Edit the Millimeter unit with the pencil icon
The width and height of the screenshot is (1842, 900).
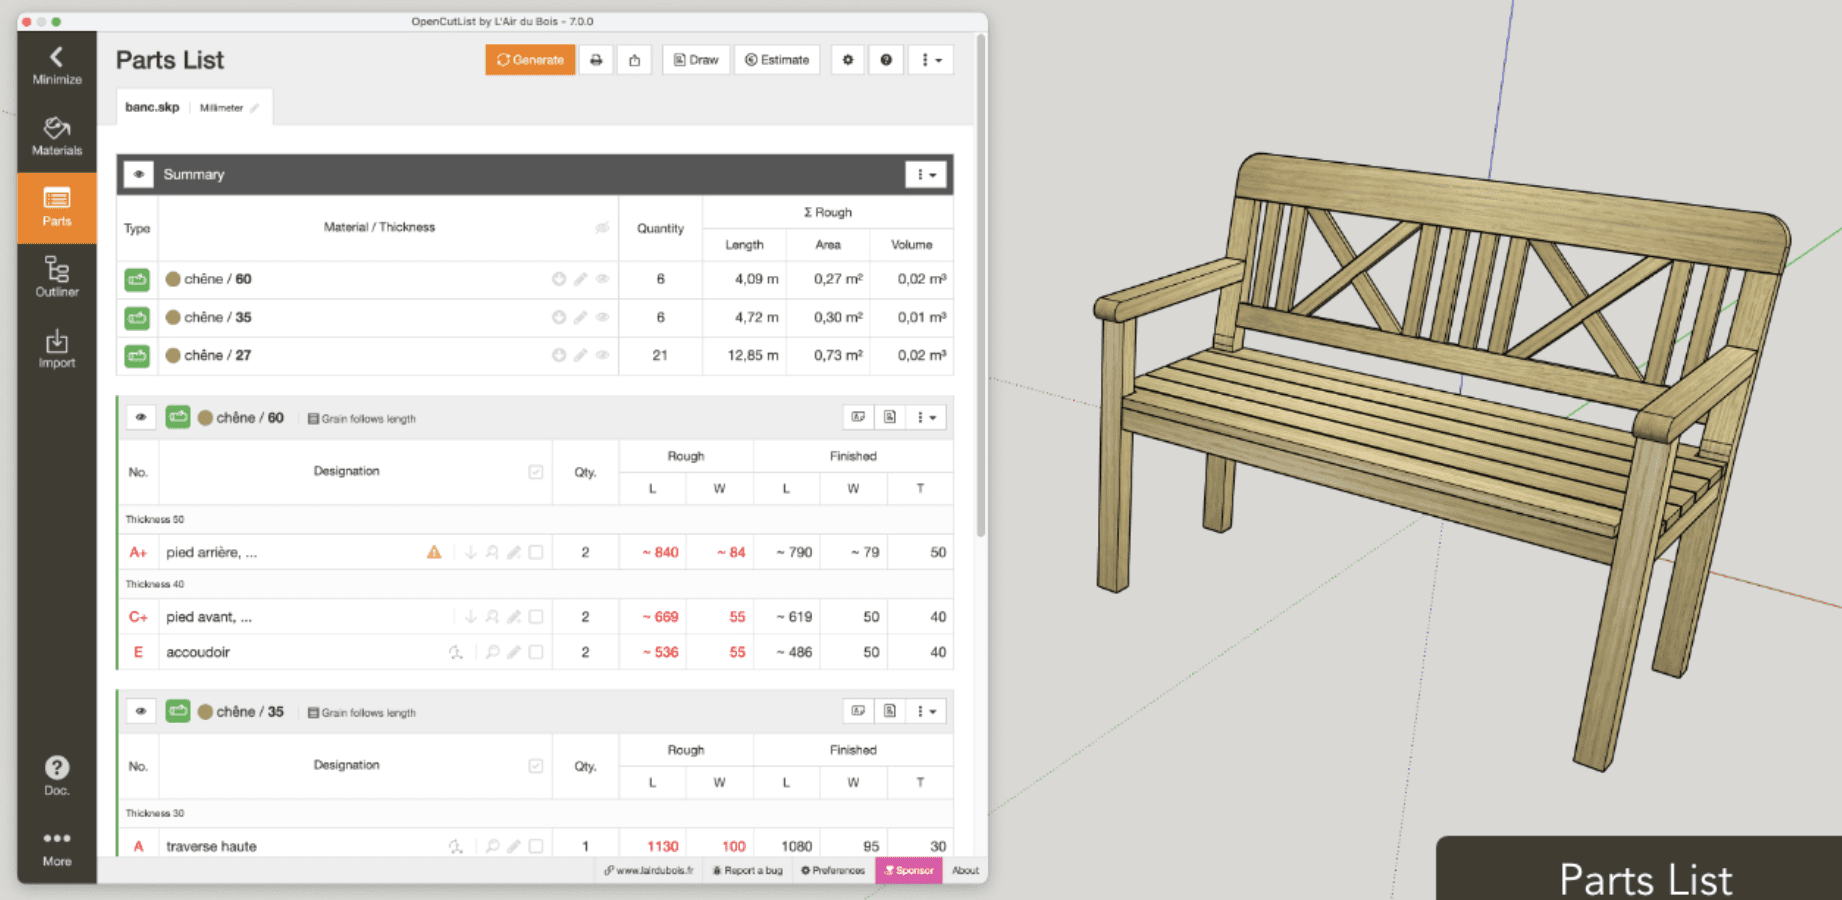tap(254, 108)
